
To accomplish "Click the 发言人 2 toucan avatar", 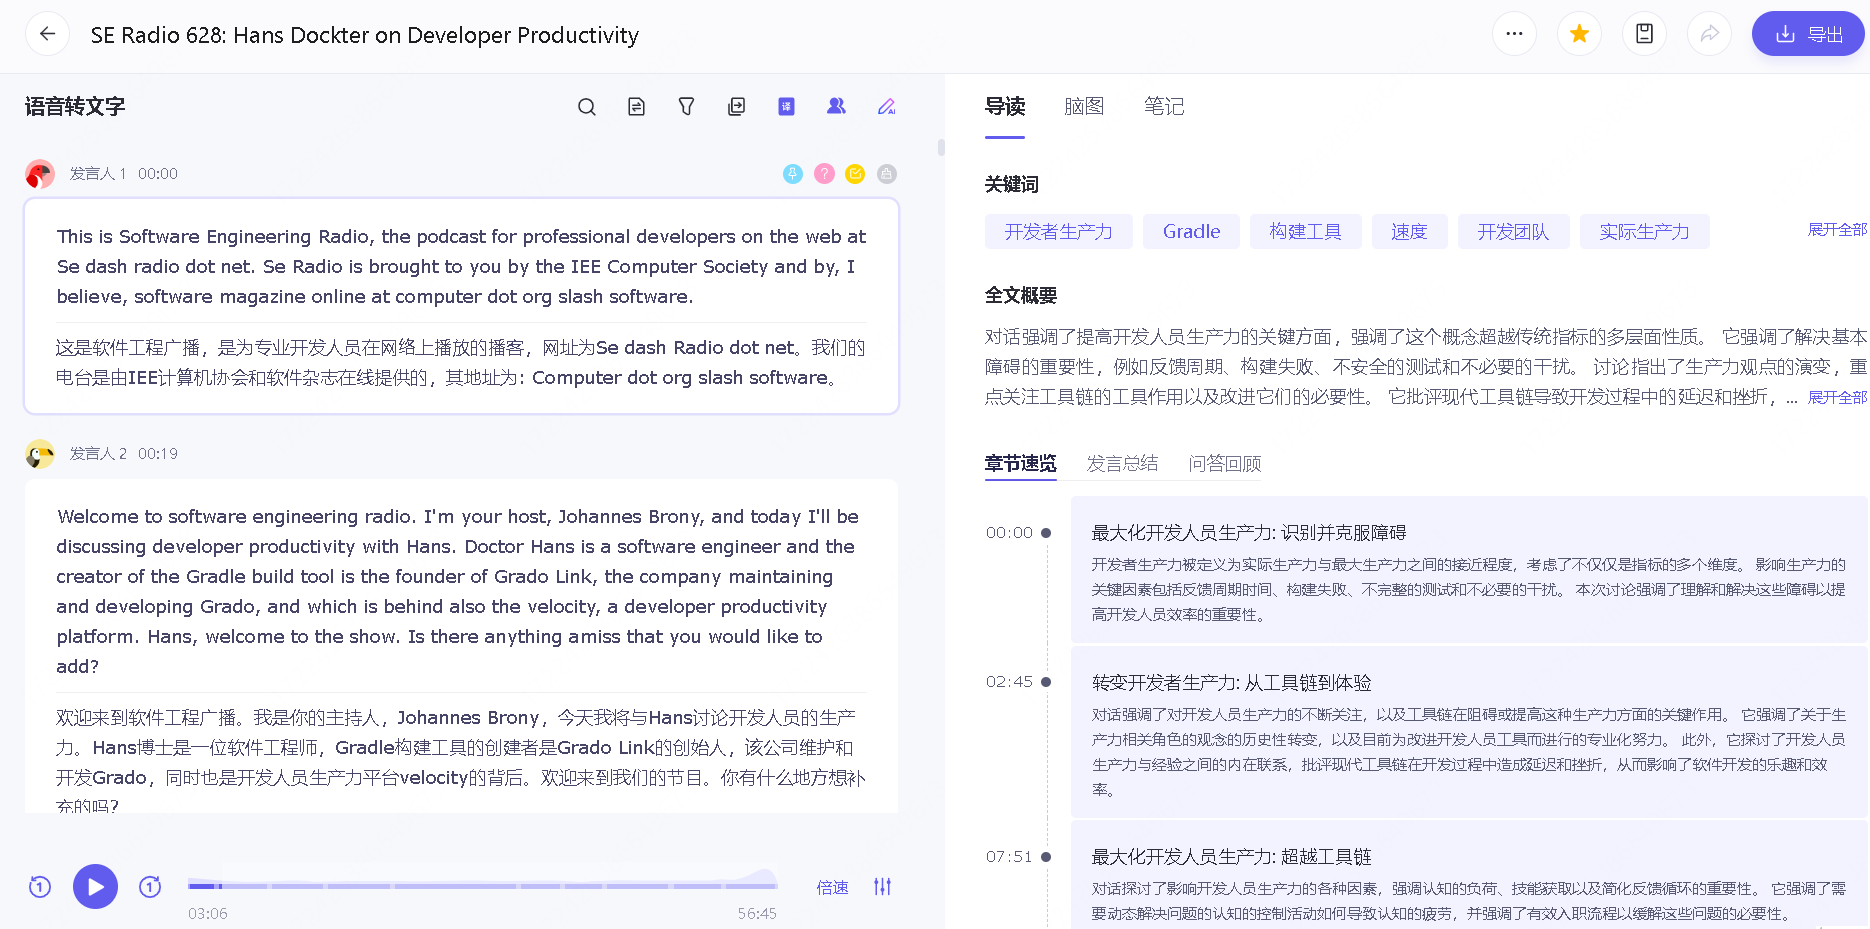I will [40, 454].
